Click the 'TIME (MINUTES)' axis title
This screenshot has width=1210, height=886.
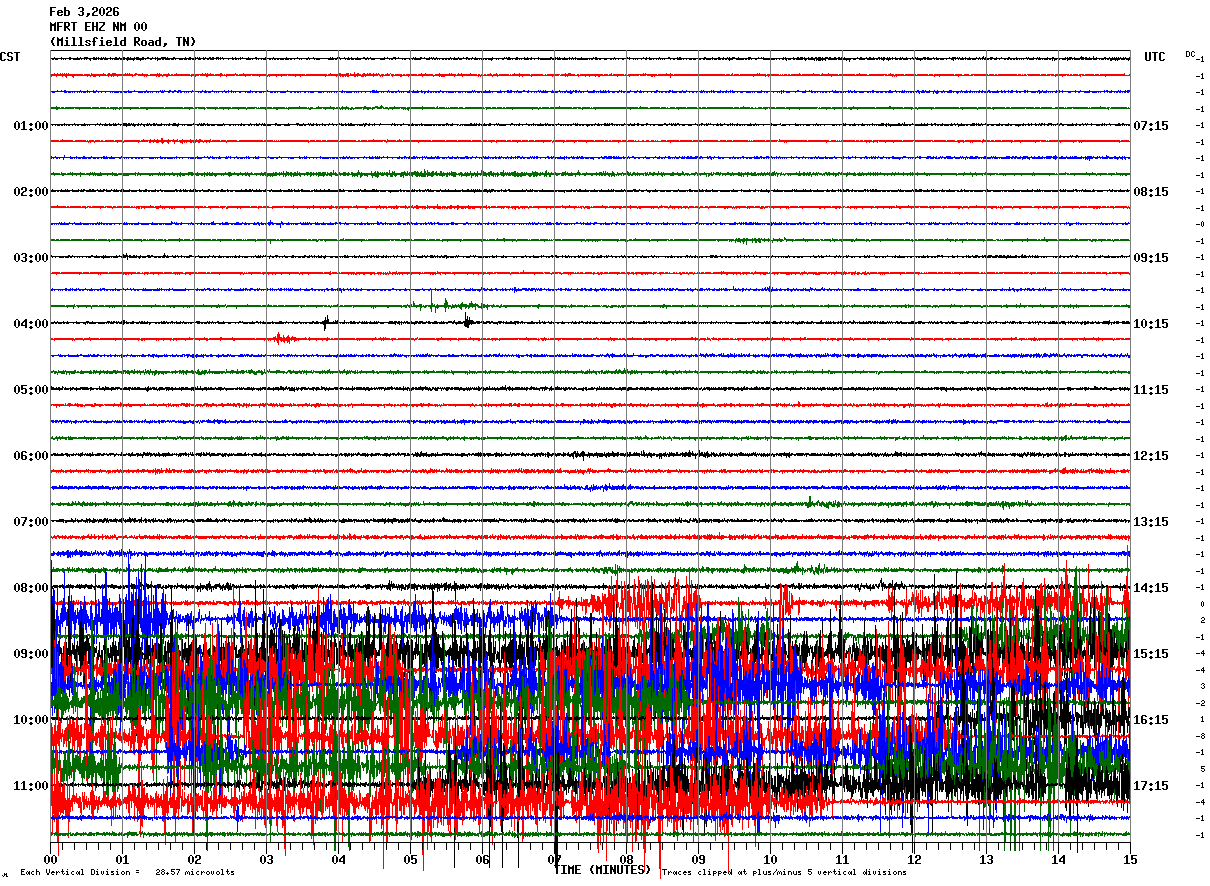coord(602,870)
